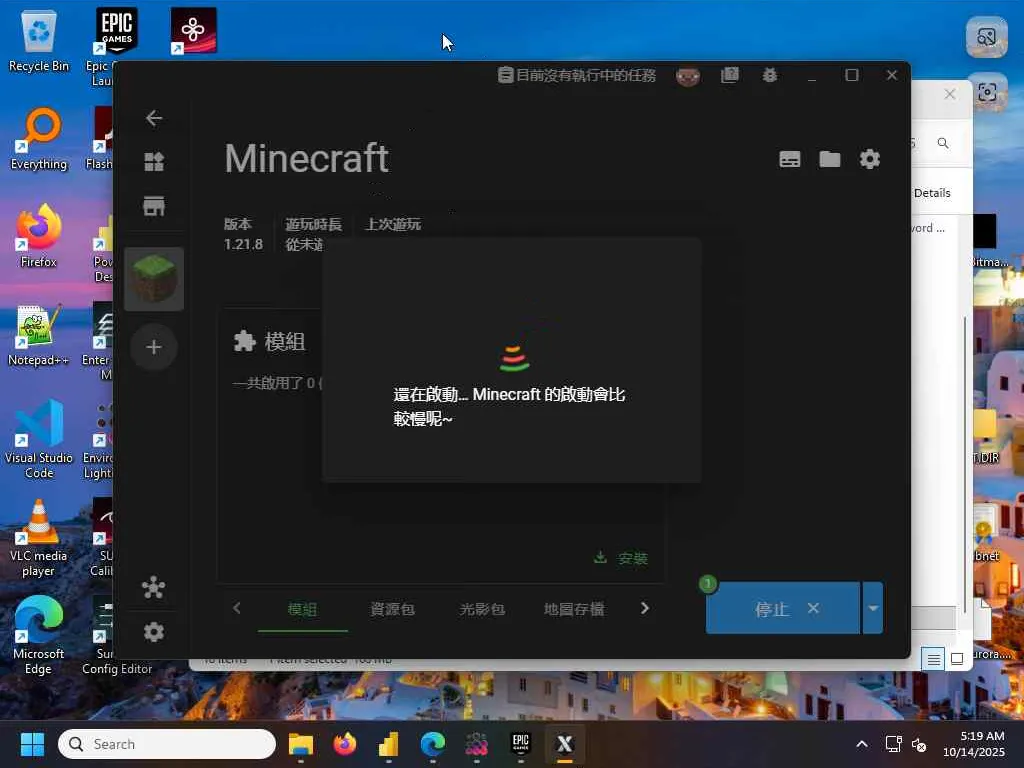Click the screenshot capture widget icon
1024x768 pixels.
pos(987,92)
